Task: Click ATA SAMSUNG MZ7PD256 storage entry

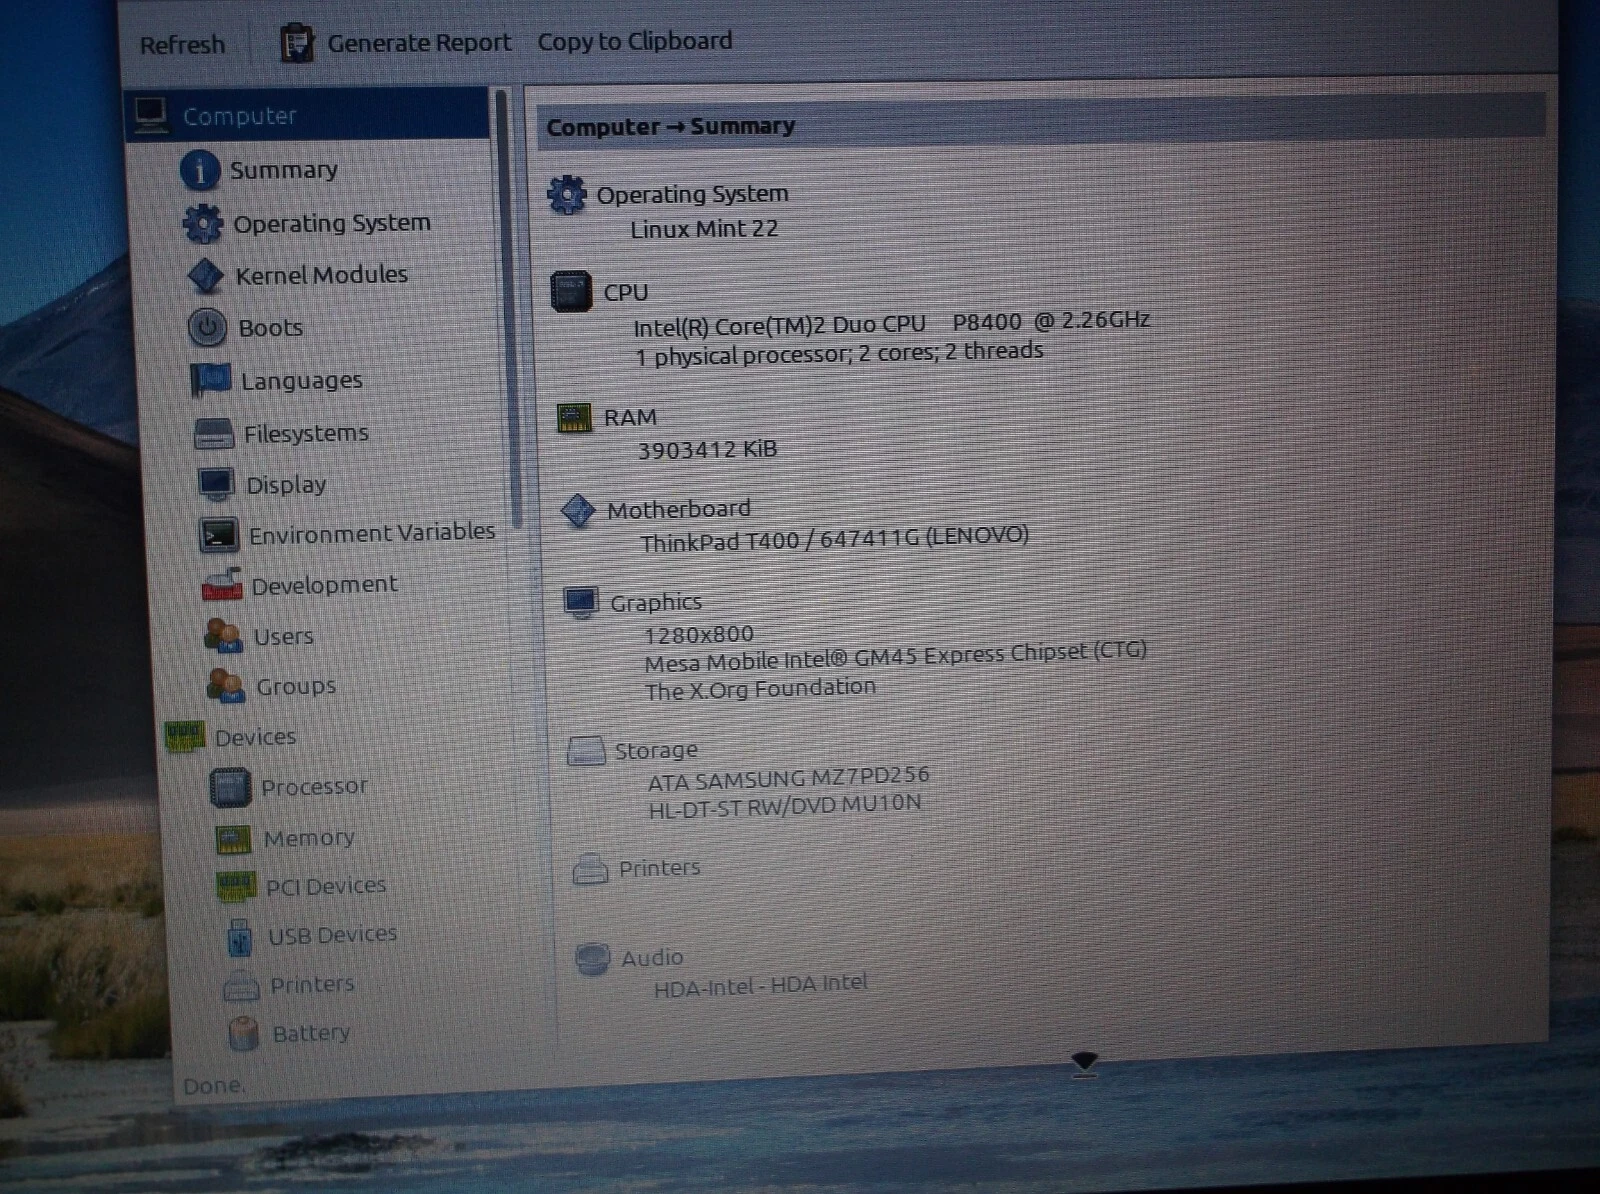Action: 788,778
